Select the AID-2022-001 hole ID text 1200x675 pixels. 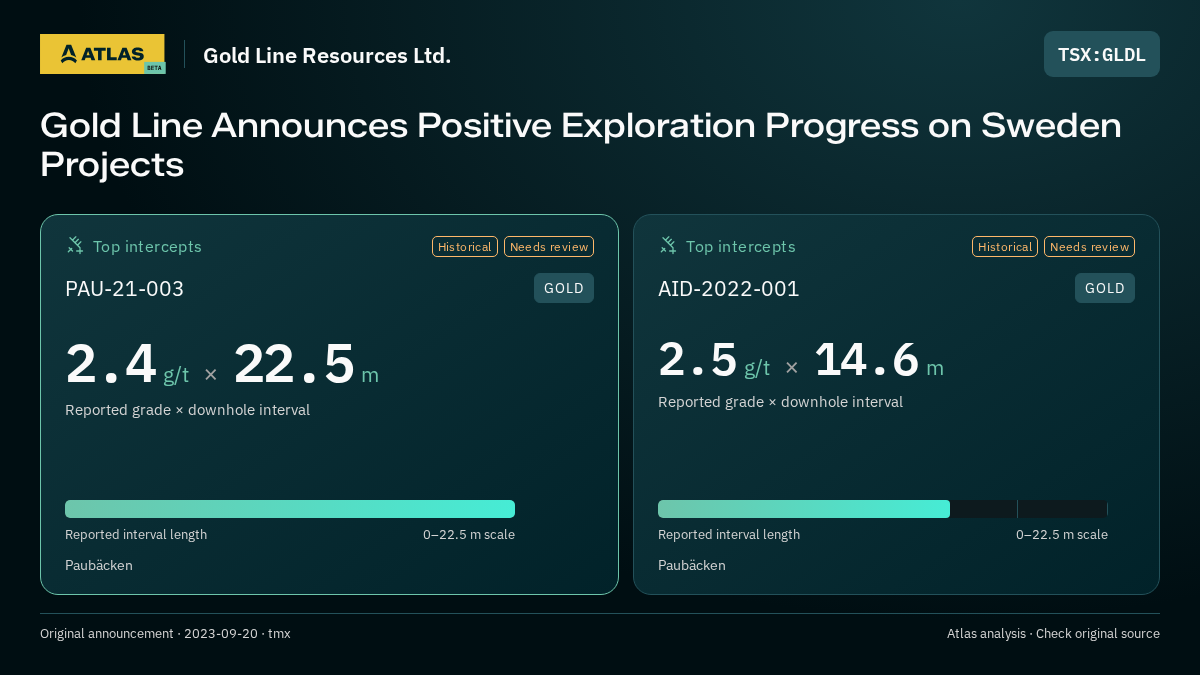(x=729, y=289)
